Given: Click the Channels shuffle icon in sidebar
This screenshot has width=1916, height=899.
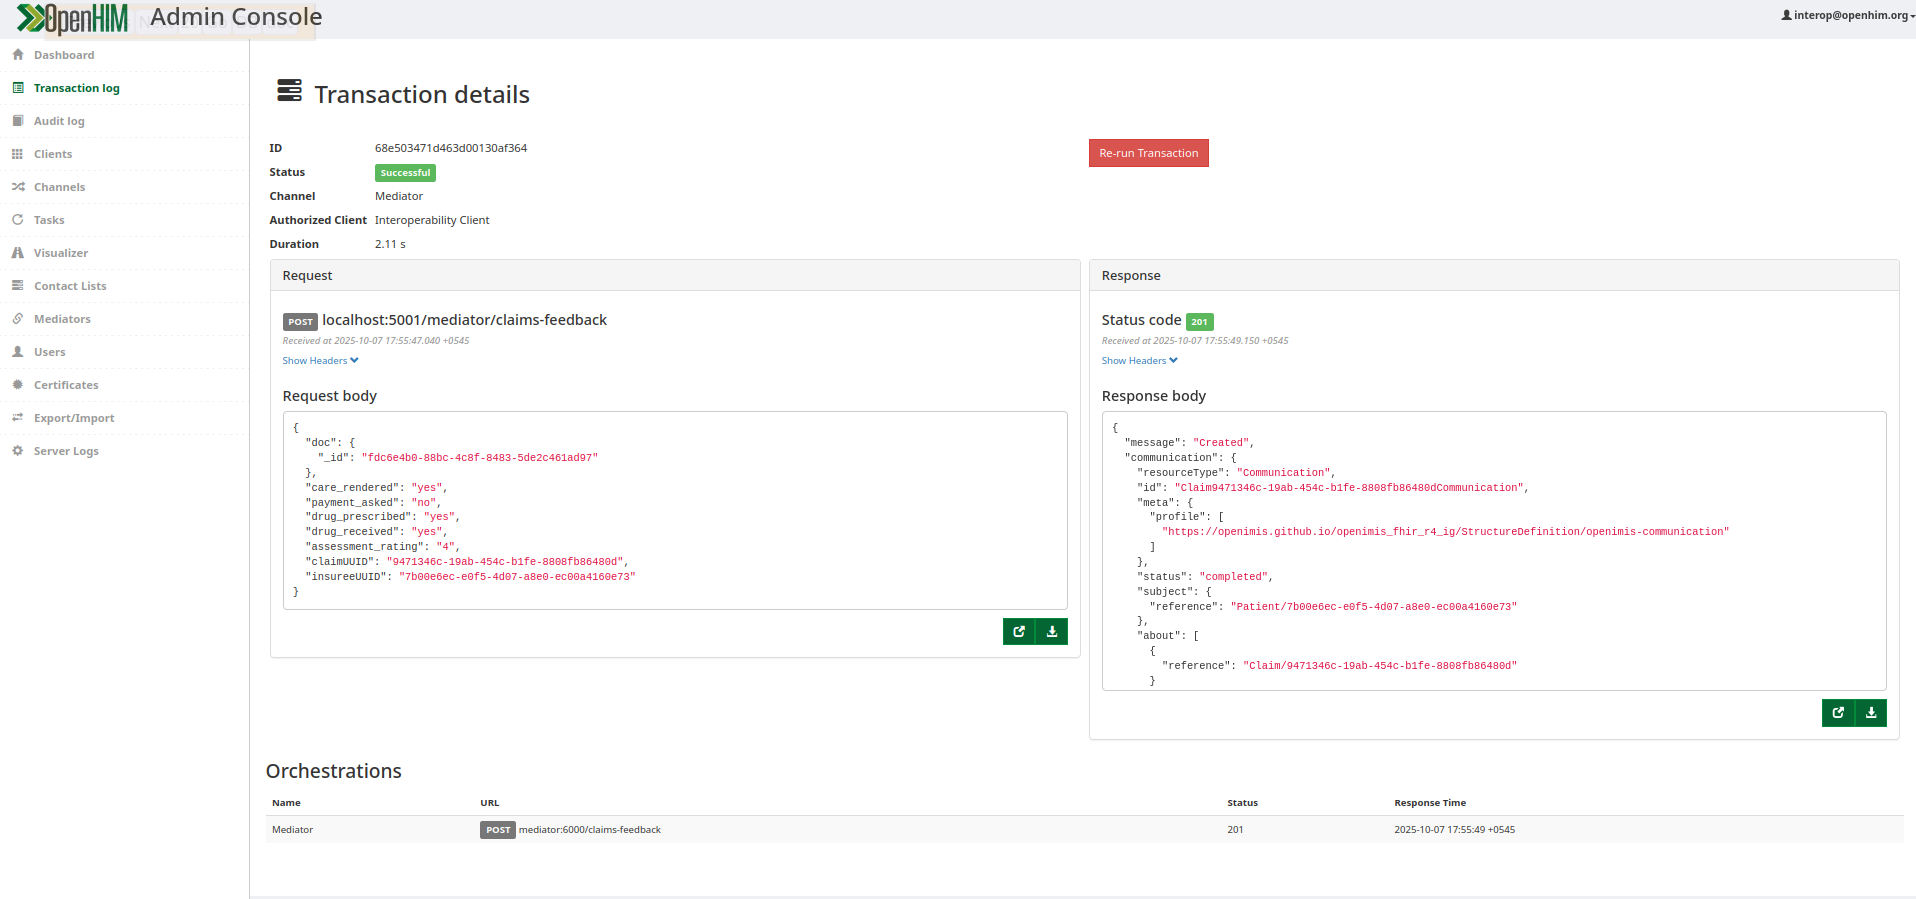Looking at the screenshot, I should coord(18,187).
